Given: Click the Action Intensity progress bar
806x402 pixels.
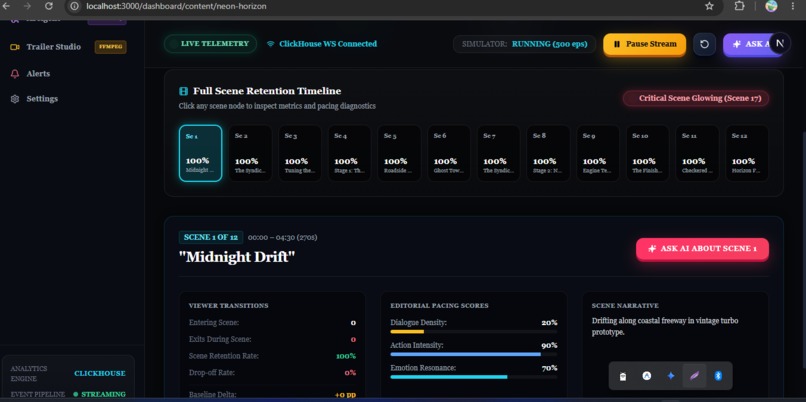Looking at the screenshot, I should [473, 354].
